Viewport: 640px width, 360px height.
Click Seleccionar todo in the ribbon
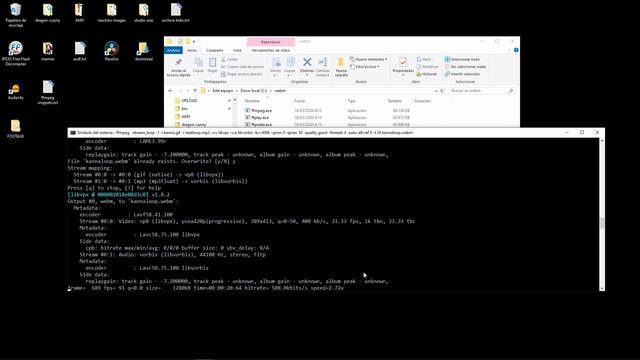click(x=462, y=59)
